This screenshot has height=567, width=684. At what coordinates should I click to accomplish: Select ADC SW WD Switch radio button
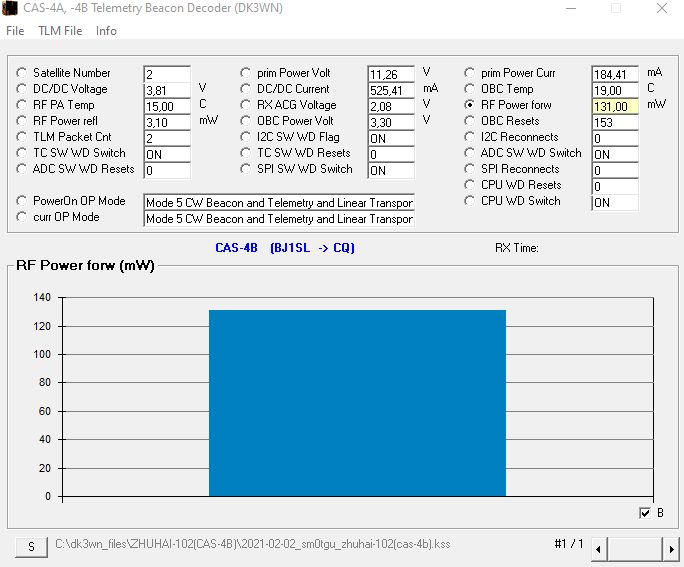pyautogui.click(x=469, y=153)
